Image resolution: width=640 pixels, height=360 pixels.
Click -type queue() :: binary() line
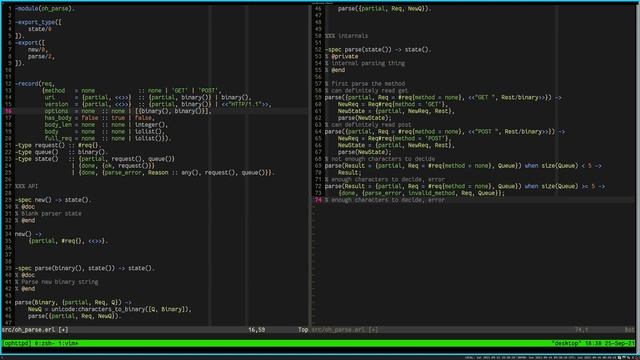(61, 152)
